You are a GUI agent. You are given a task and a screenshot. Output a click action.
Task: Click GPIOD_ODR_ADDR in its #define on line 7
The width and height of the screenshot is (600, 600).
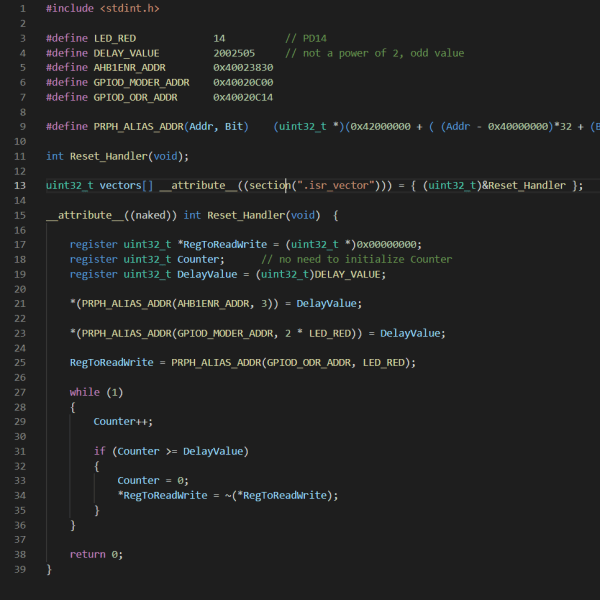point(135,98)
